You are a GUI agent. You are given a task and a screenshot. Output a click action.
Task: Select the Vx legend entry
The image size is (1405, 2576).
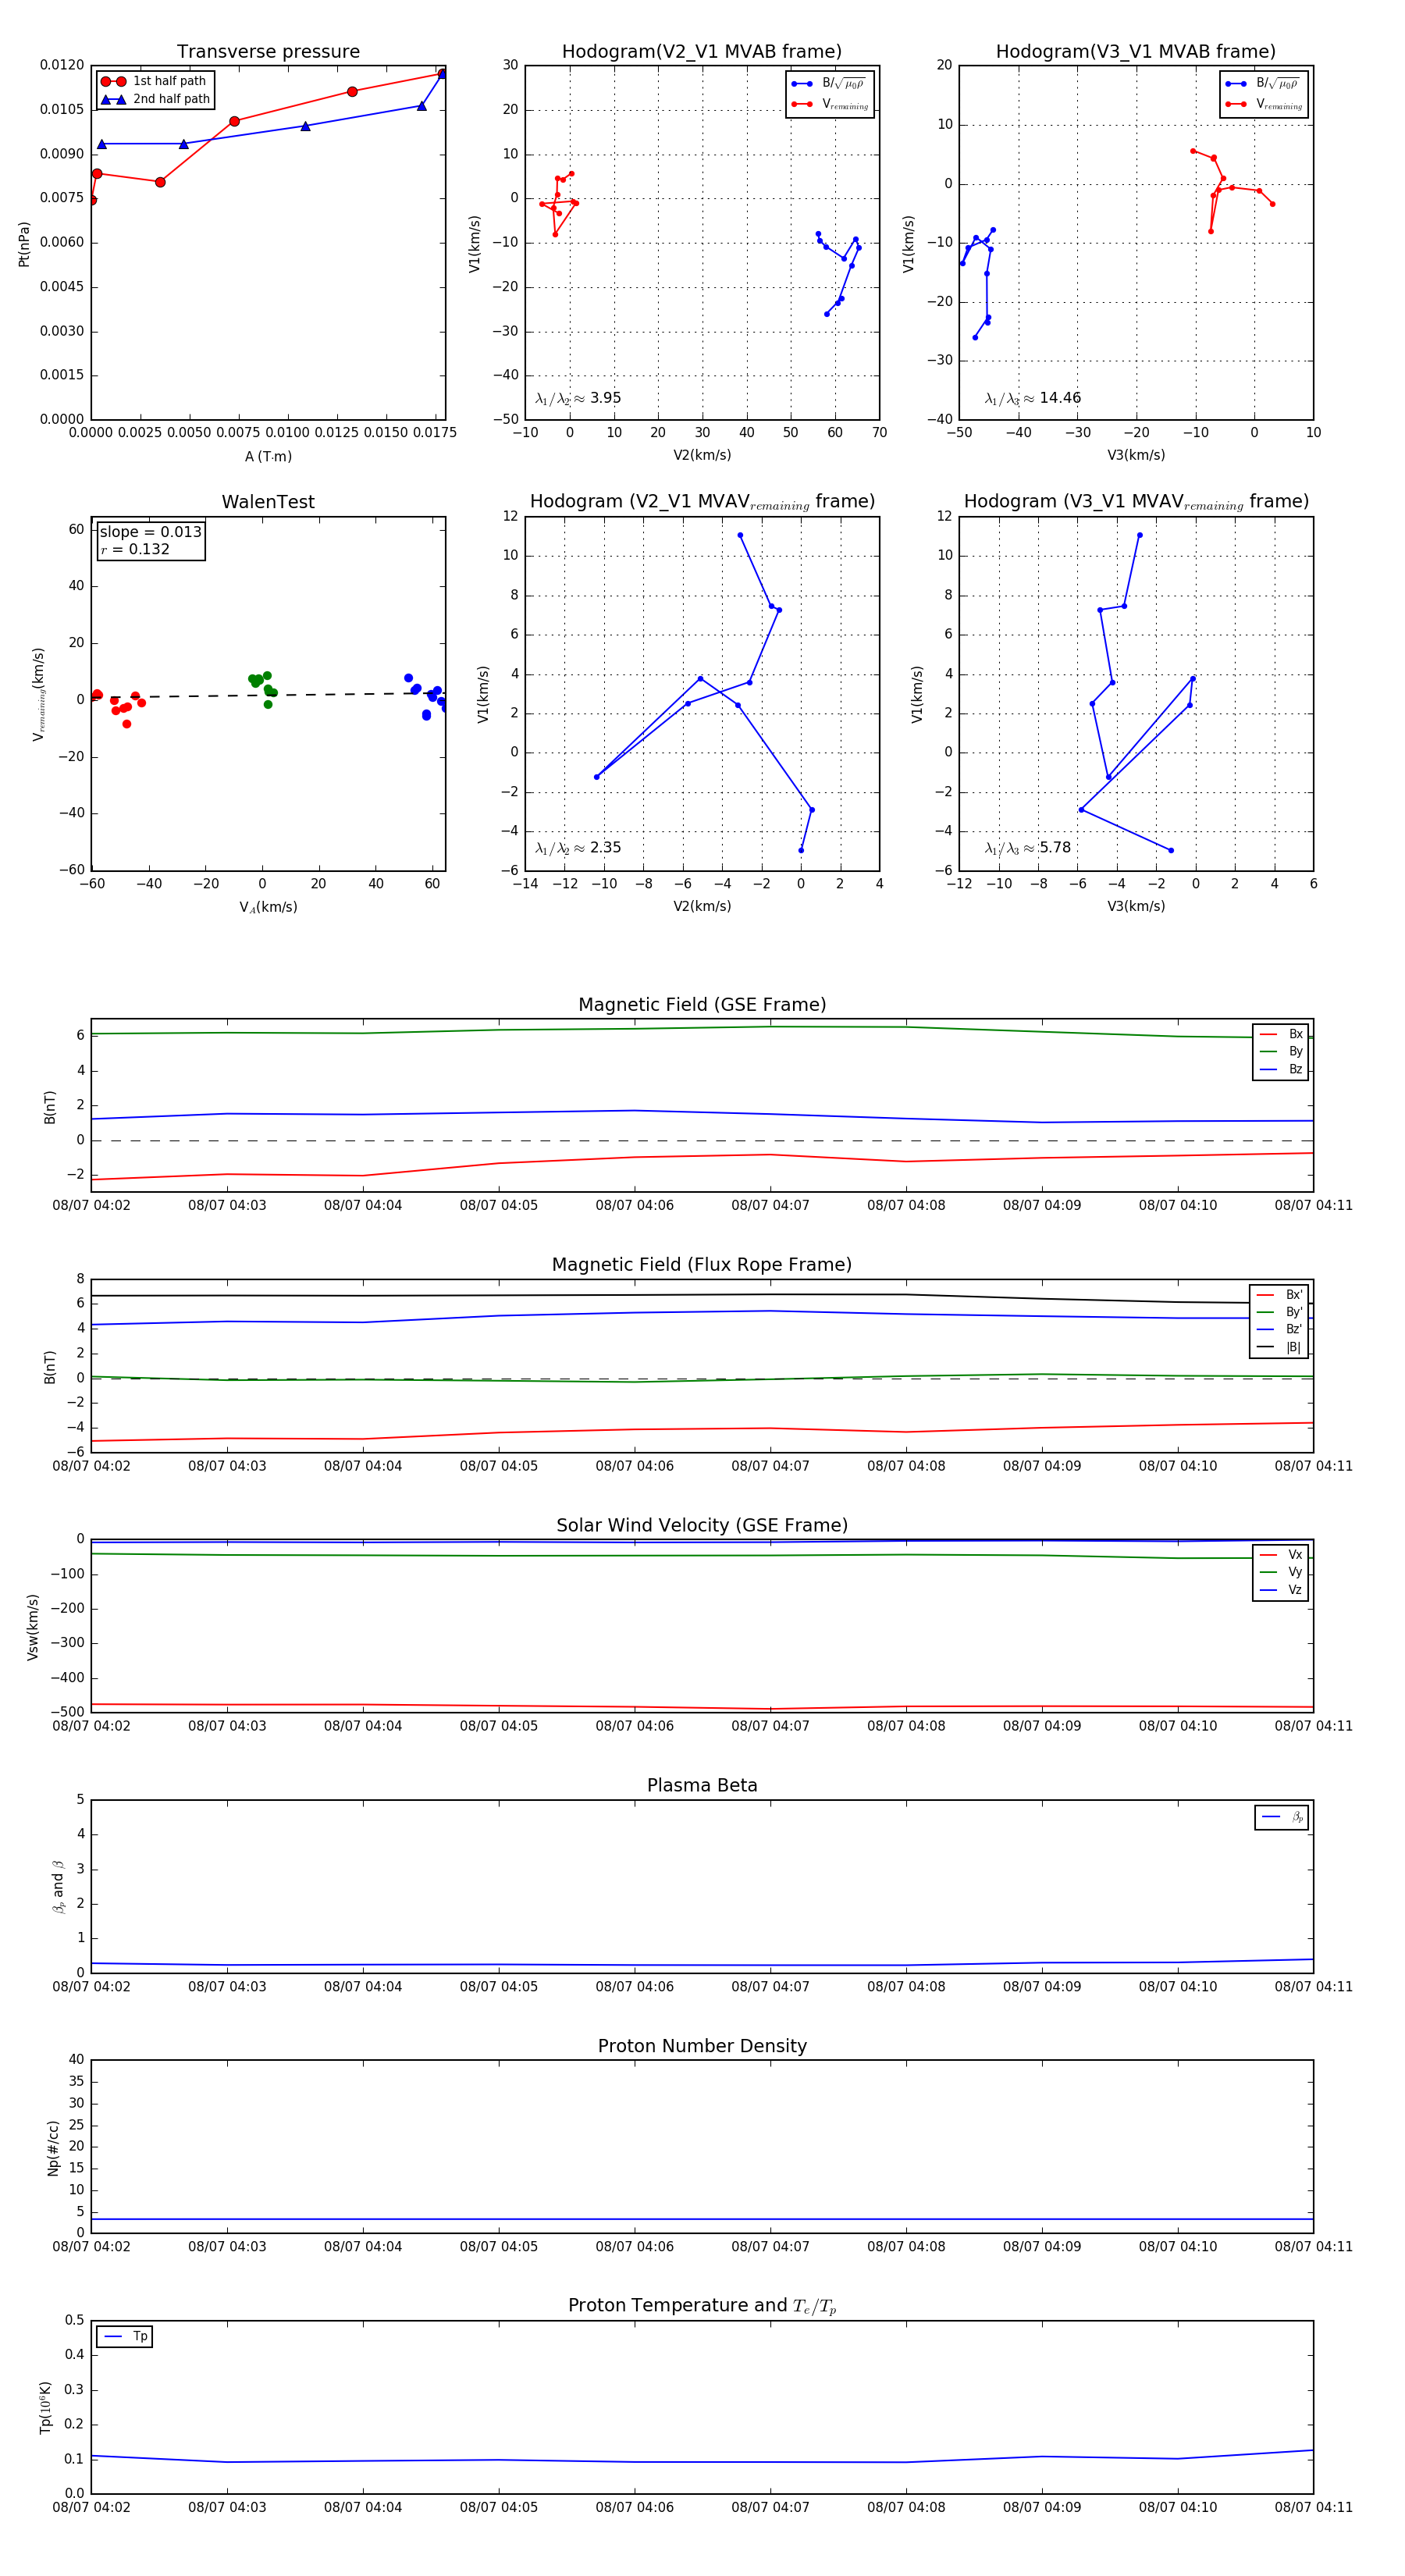coord(1281,1554)
